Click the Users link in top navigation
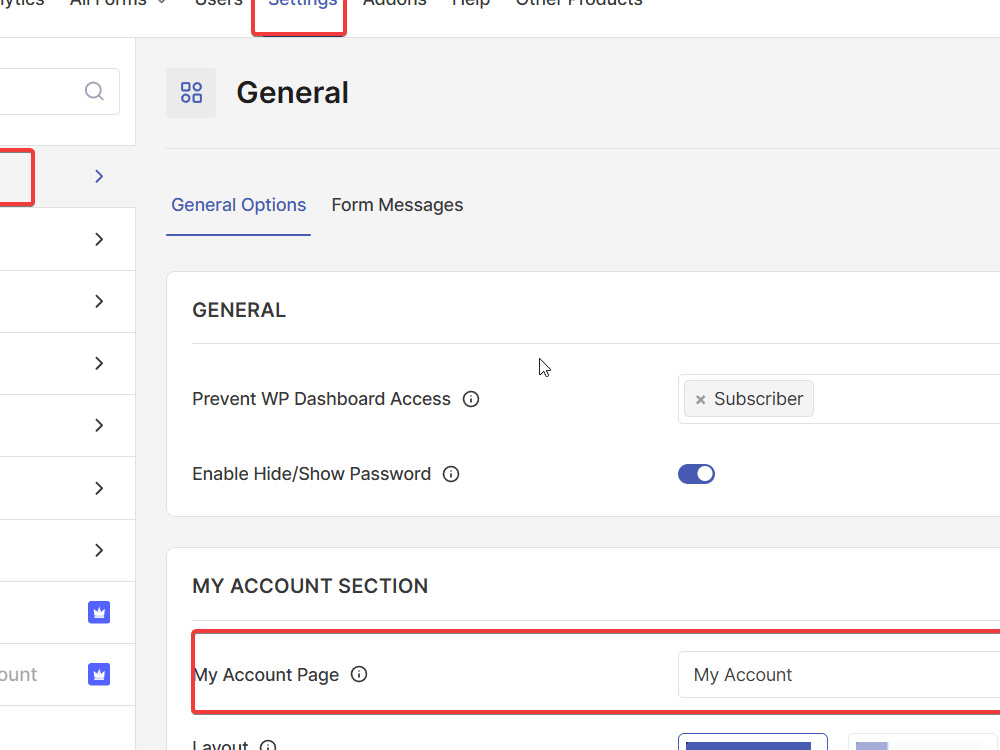Viewport: 1000px width, 750px height. pyautogui.click(x=219, y=3)
